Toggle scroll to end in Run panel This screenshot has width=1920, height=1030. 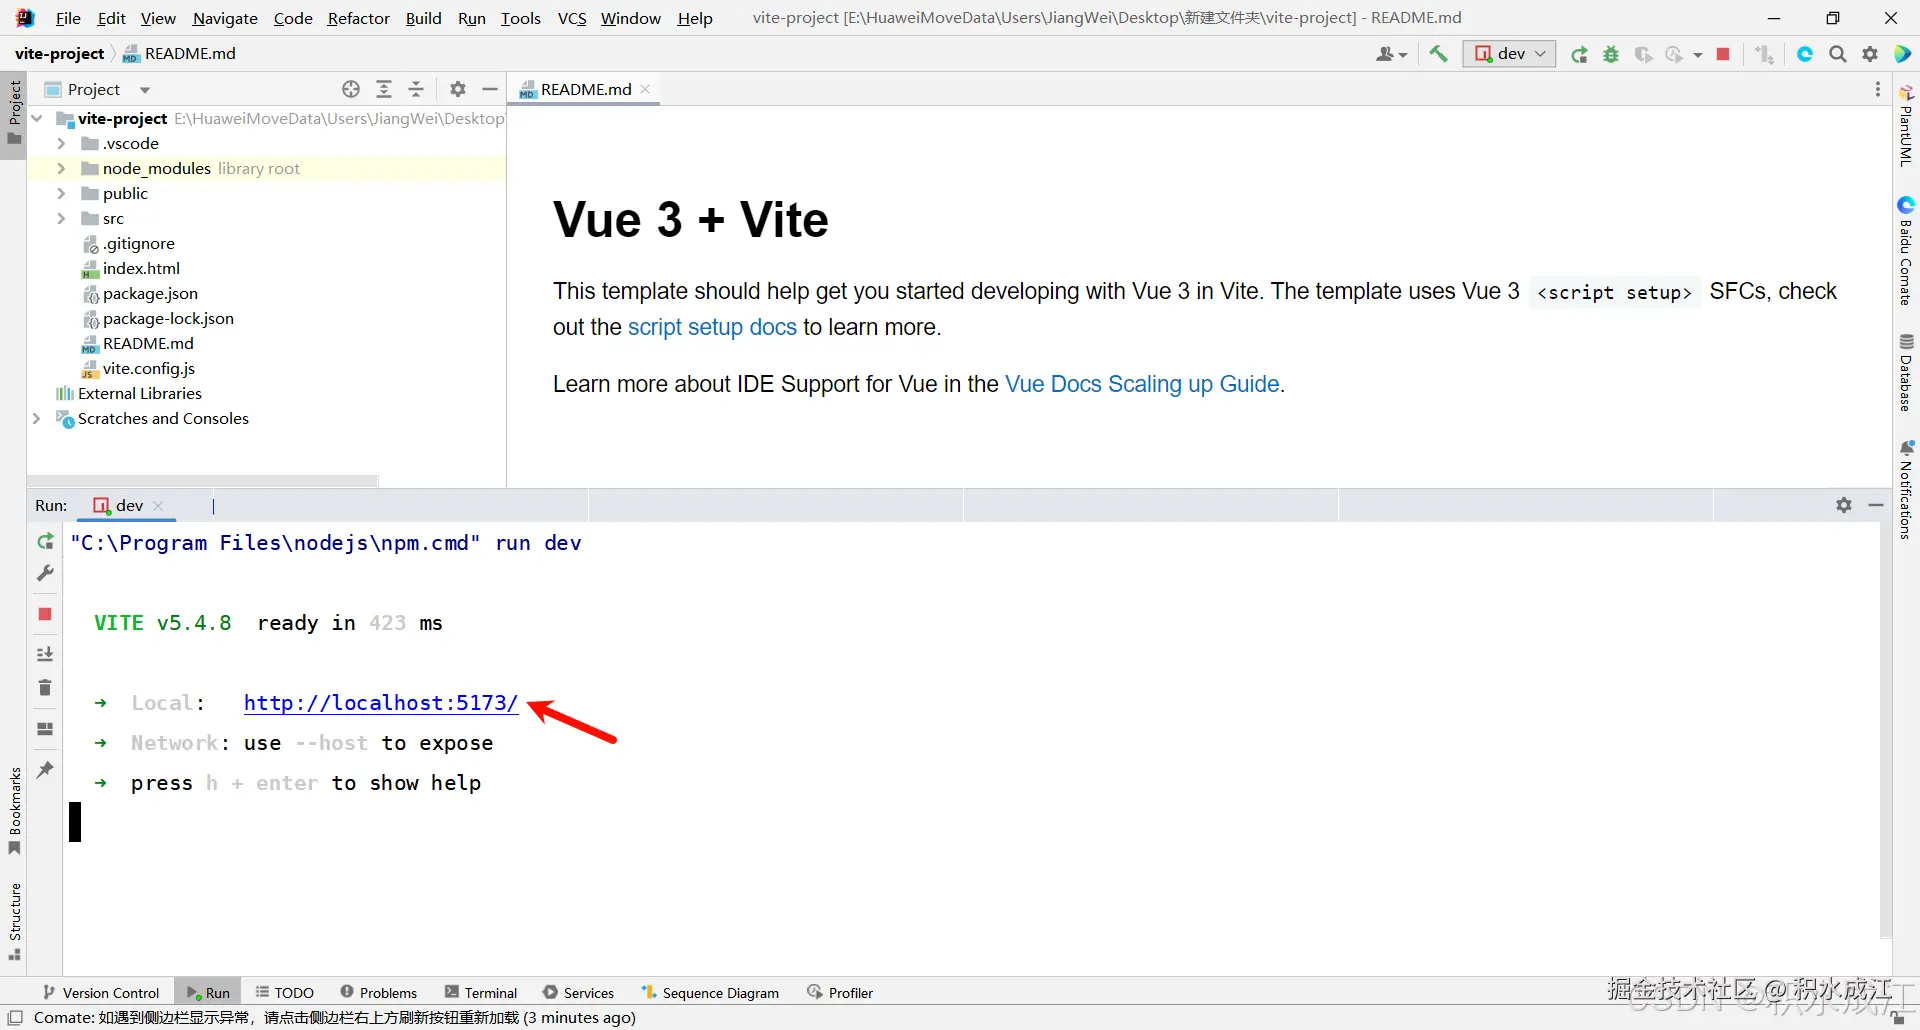[45, 654]
